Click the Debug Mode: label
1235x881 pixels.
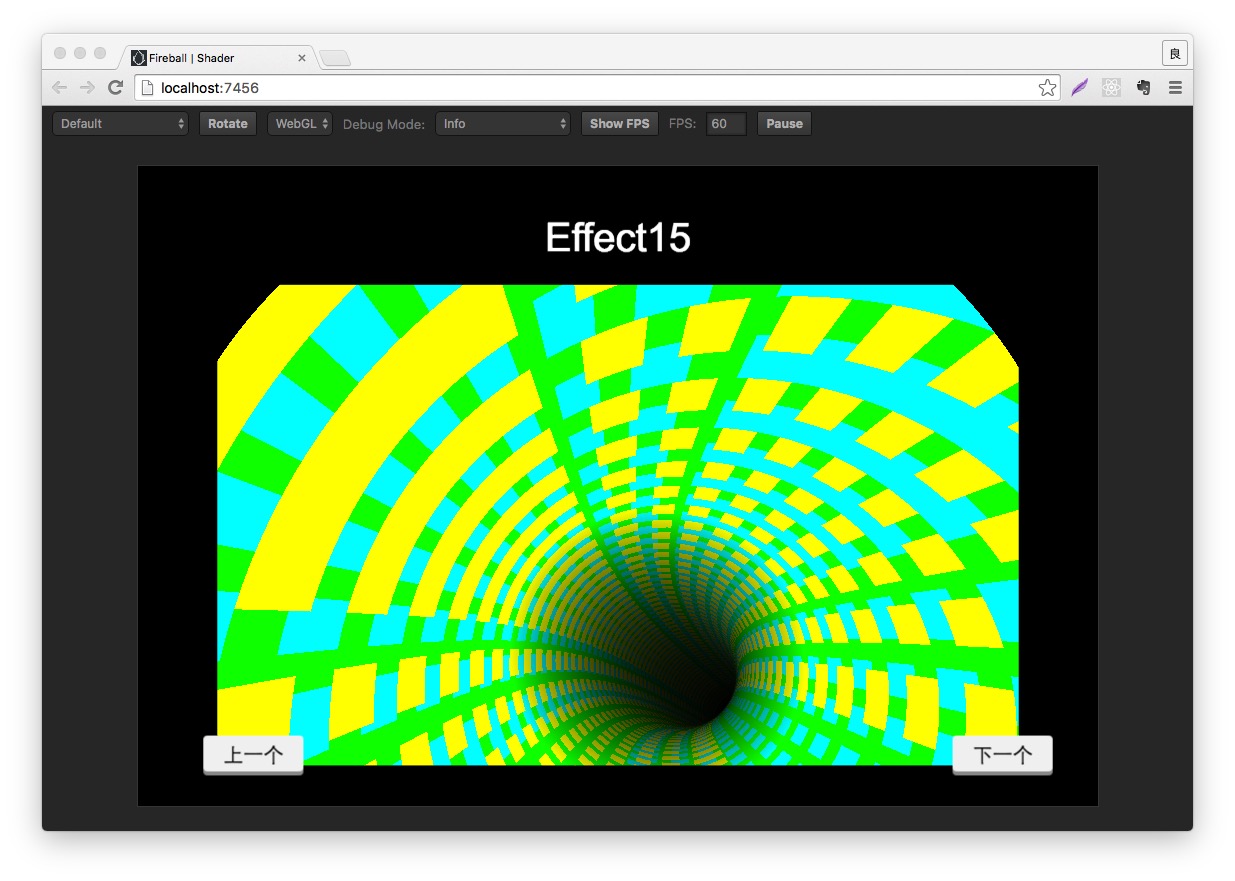click(384, 124)
